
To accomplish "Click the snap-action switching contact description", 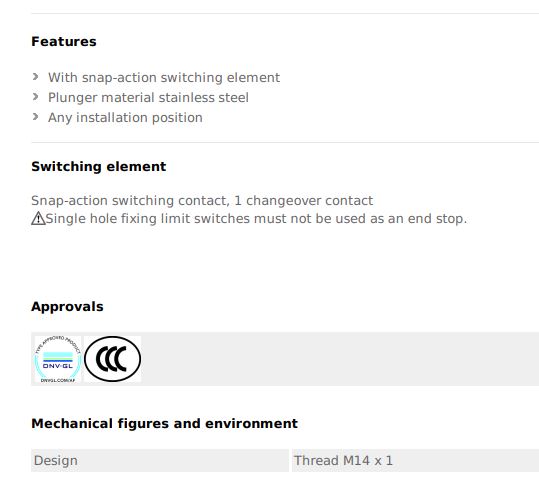I will (x=202, y=200).
